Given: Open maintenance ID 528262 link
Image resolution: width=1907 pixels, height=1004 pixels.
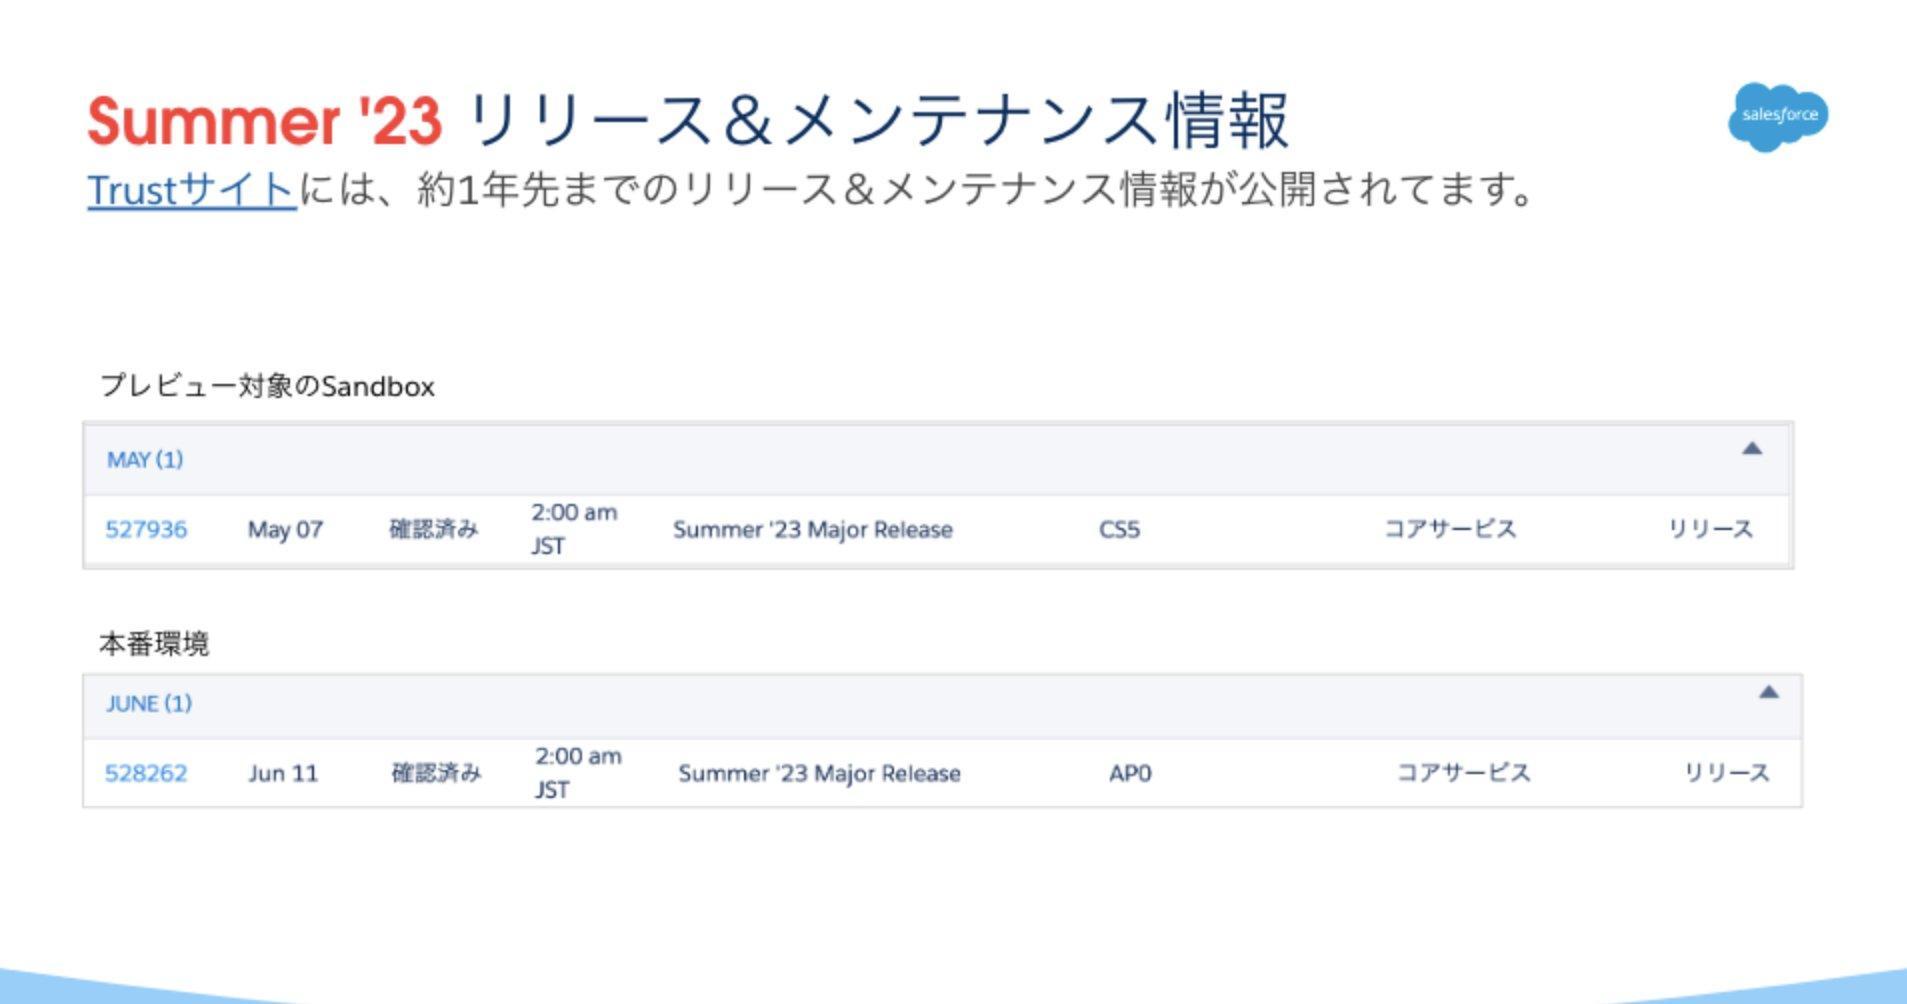Looking at the screenshot, I should pyautogui.click(x=146, y=773).
